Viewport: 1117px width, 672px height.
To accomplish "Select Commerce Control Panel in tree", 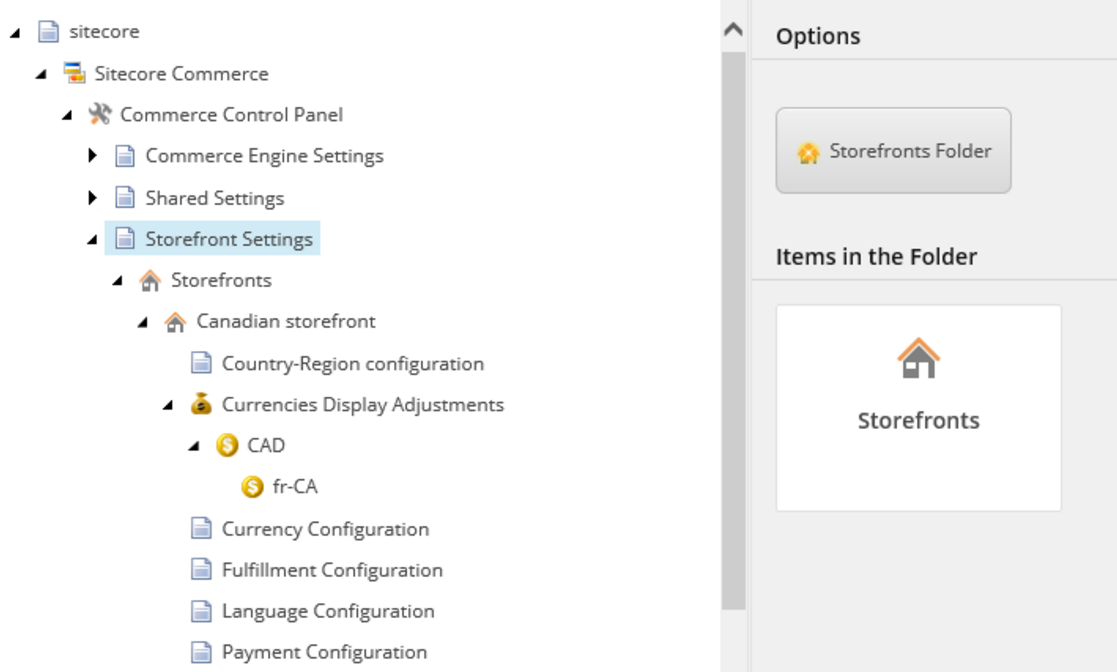I will pos(232,115).
